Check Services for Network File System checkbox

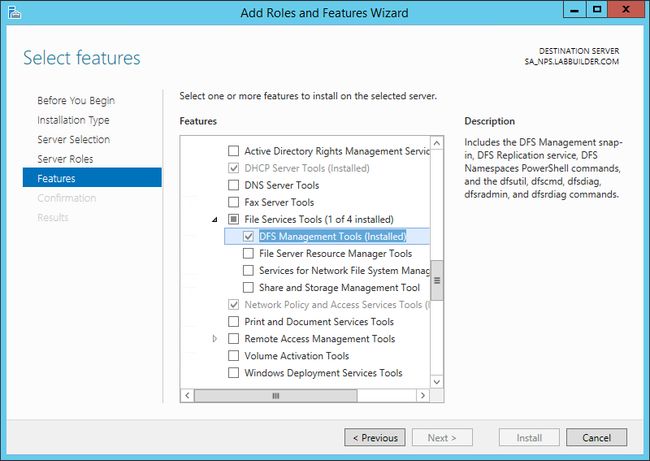pos(248,270)
